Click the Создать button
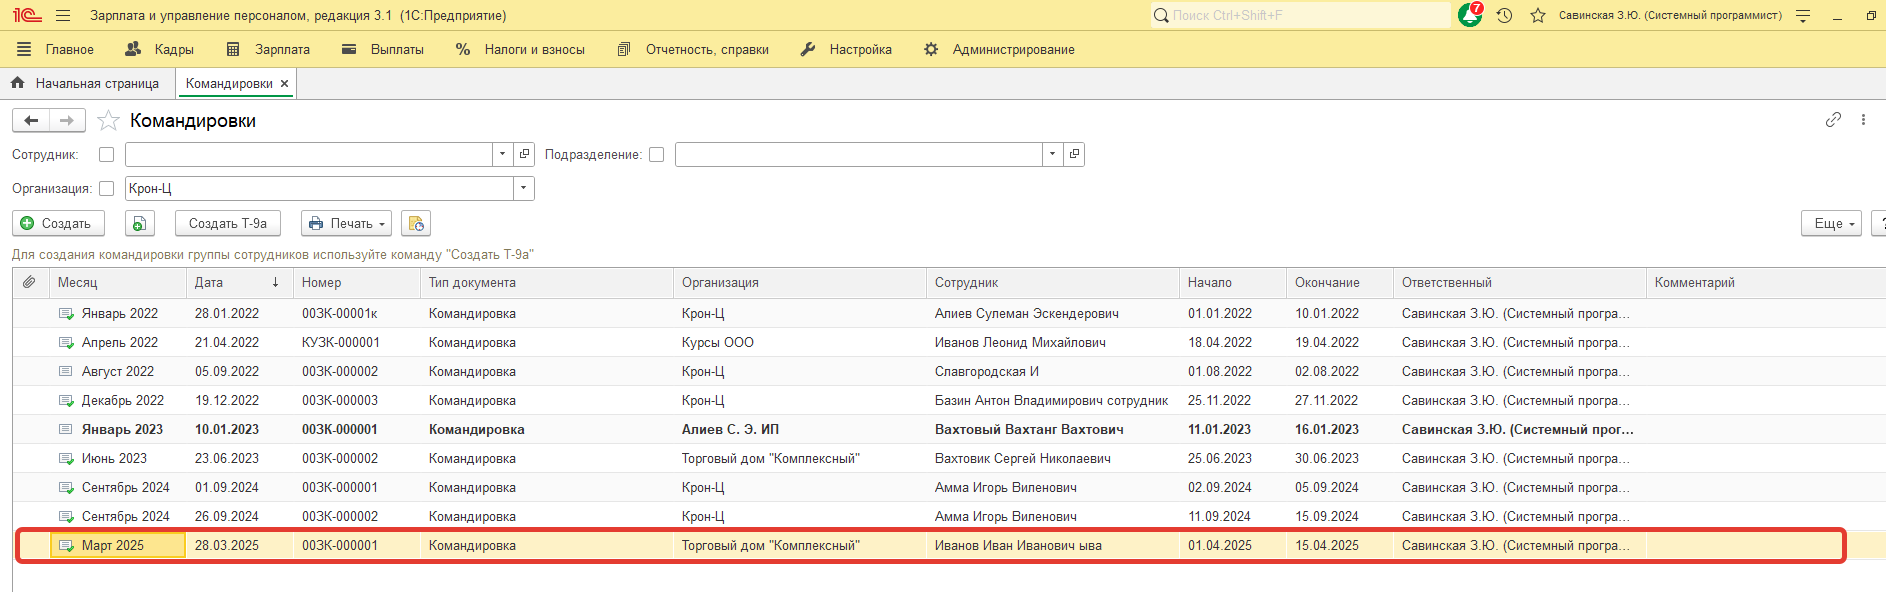Viewport: 1886px width, 592px height. coord(58,223)
